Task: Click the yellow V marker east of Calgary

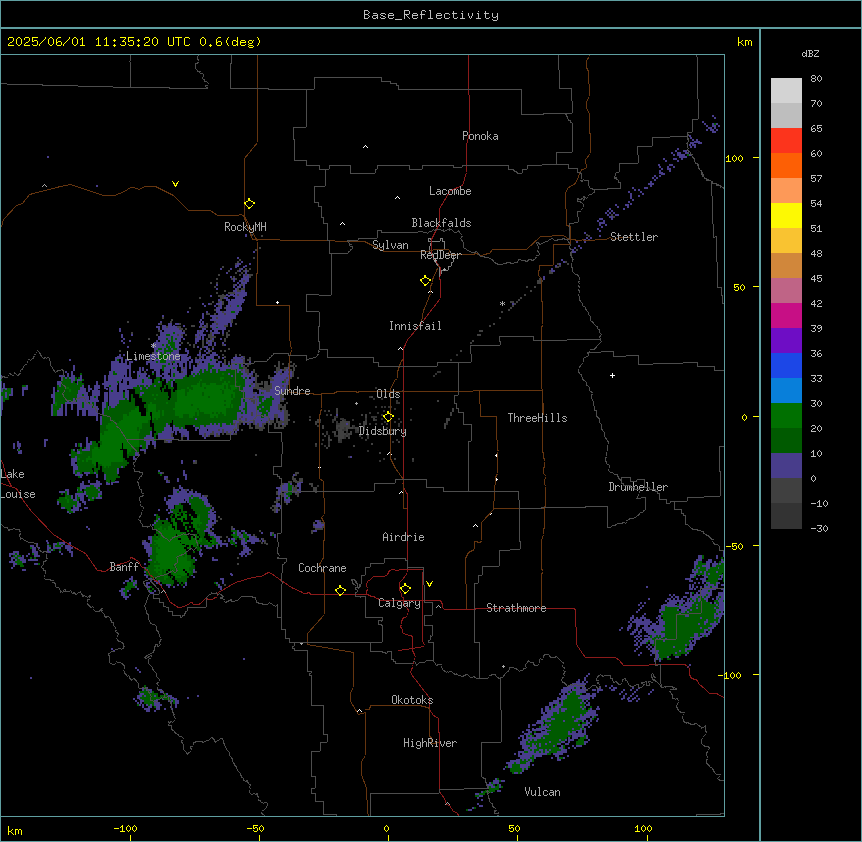Action: point(429,584)
